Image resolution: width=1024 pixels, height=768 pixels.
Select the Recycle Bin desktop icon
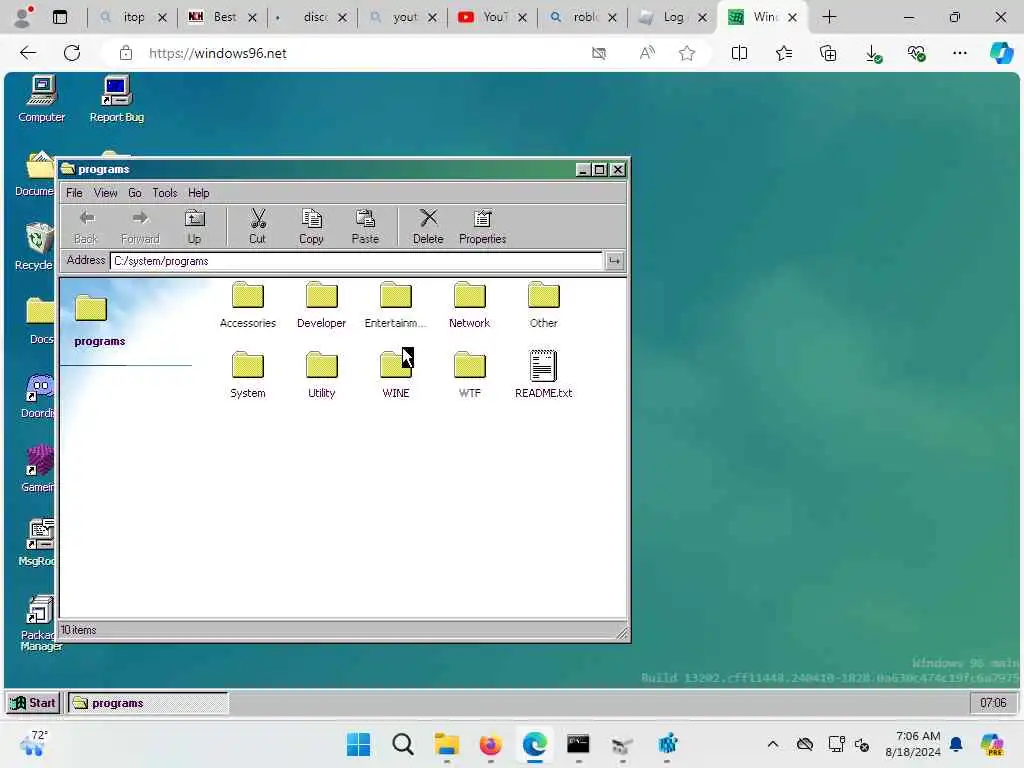[35, 246]
